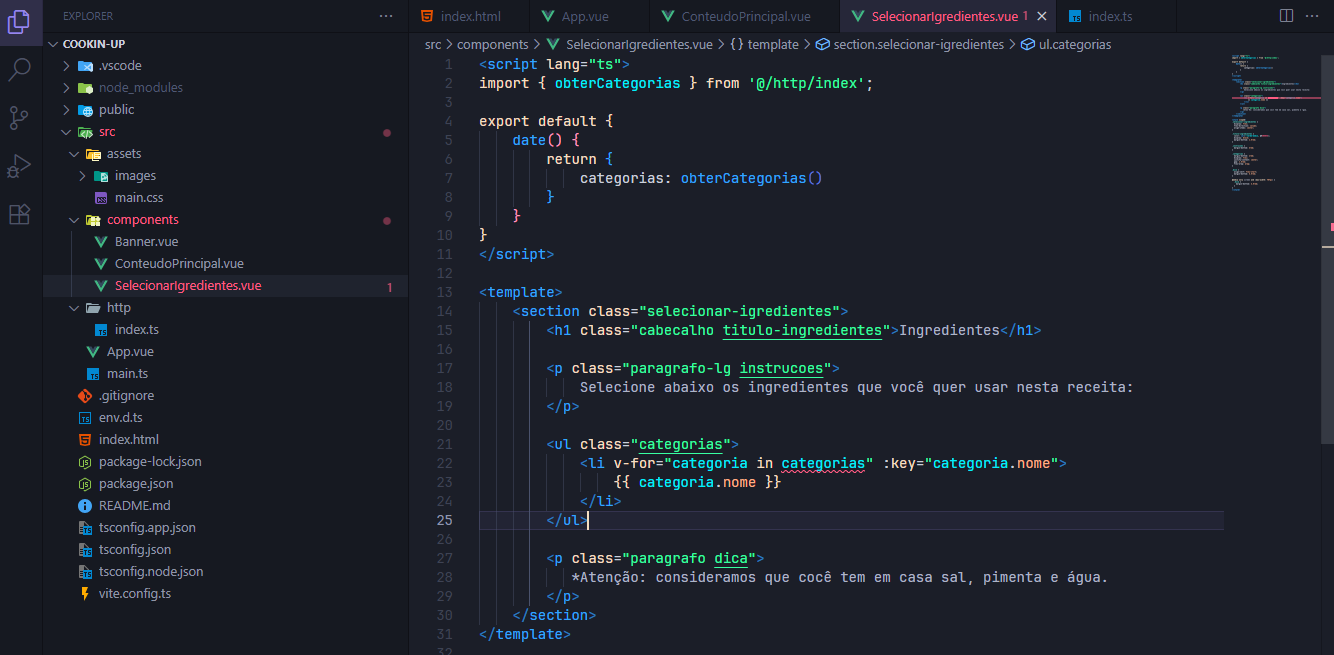Open editor more actions ellipsis menu
The width and height of the screenshot is (1334, 655).
[1313, 16]
